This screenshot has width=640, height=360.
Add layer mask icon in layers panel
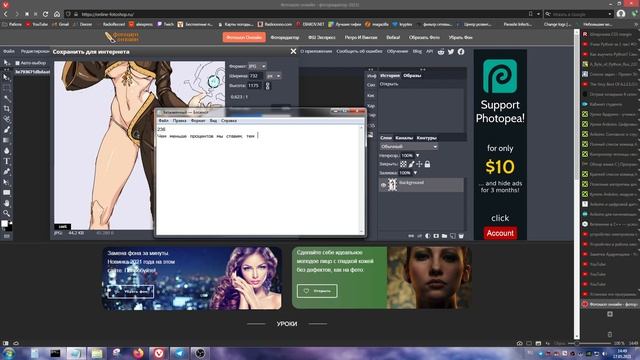click(436, 236)
